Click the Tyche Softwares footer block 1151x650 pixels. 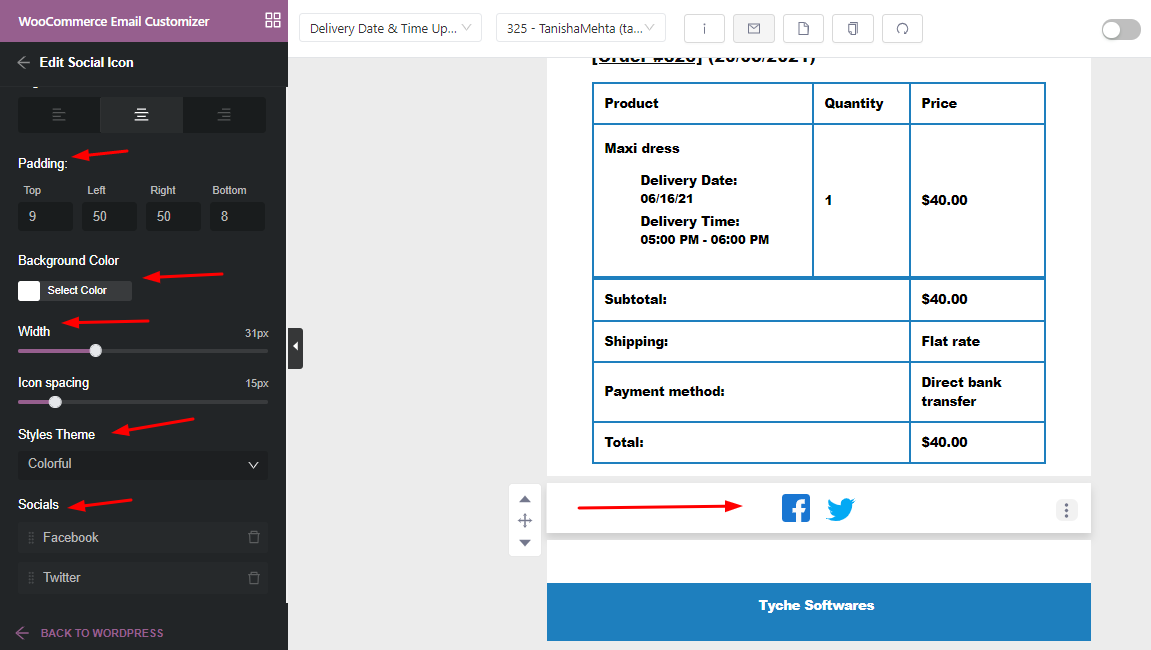(x=818, y=612)
